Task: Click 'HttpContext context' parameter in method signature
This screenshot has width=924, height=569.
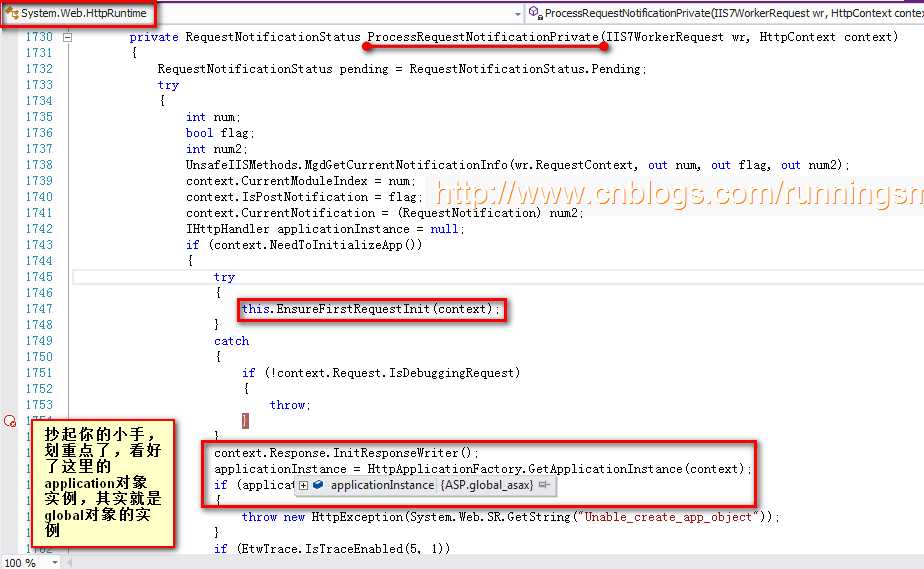Action: pyautogui.click(x=825, y=37)
